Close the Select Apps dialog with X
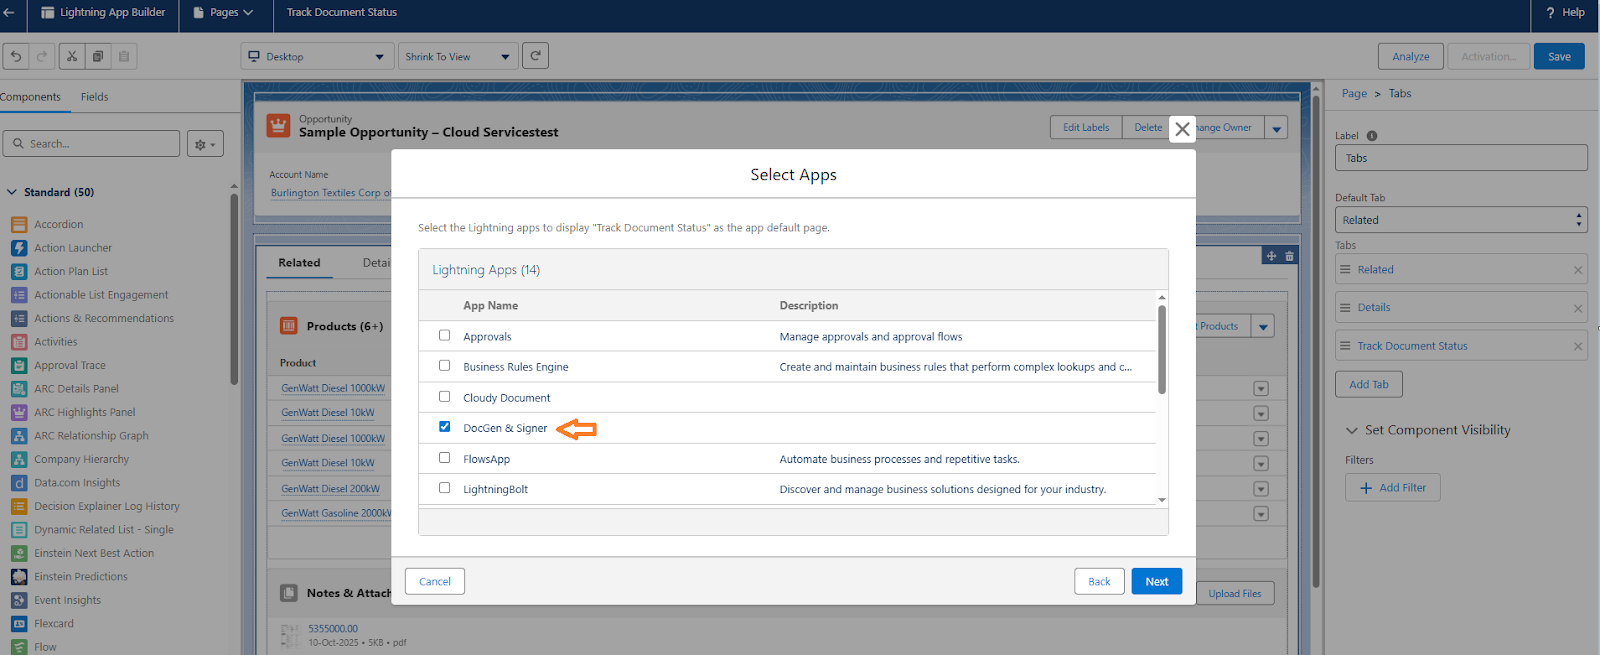 [1182, 129]
